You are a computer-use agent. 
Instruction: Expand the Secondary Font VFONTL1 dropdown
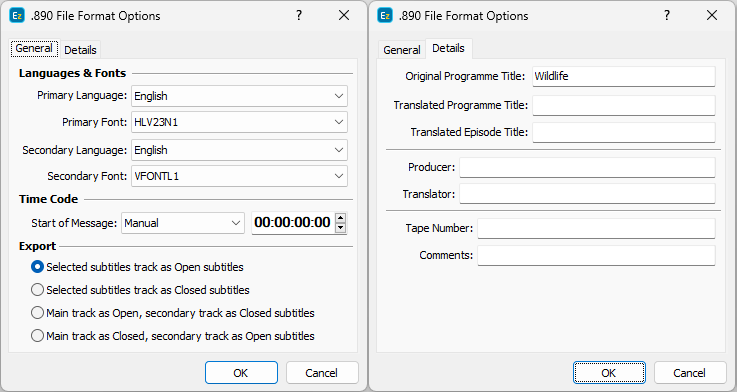click(239, 176)
